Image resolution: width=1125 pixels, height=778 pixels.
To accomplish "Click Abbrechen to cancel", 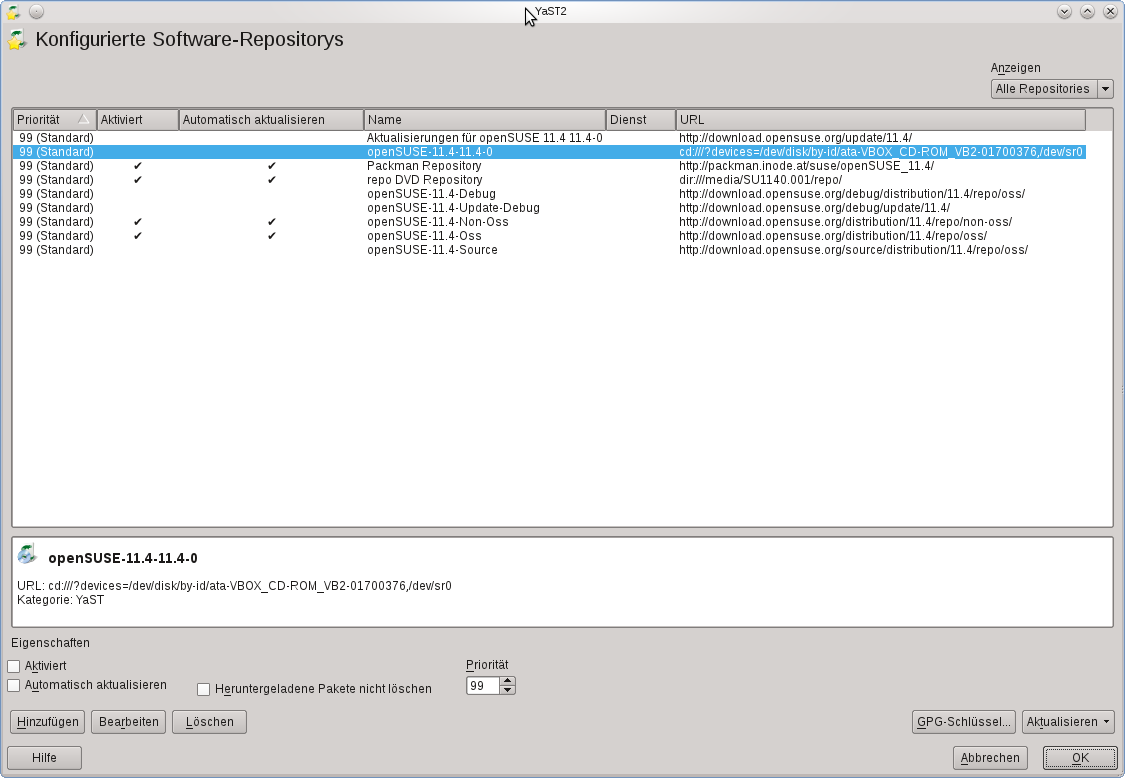I will (x=990, y=758).
